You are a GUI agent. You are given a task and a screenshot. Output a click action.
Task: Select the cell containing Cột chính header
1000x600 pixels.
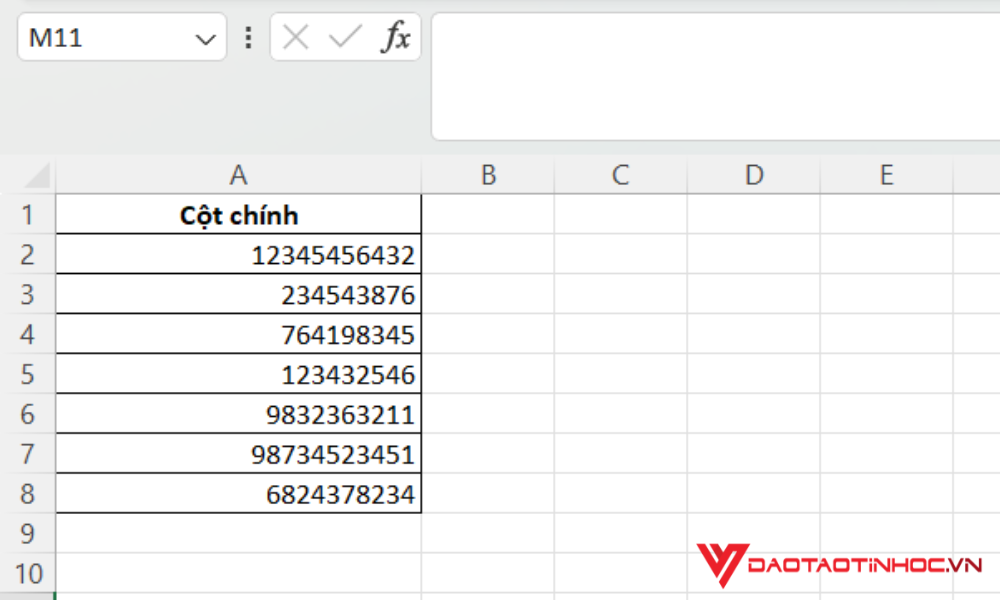pos(238,213)
